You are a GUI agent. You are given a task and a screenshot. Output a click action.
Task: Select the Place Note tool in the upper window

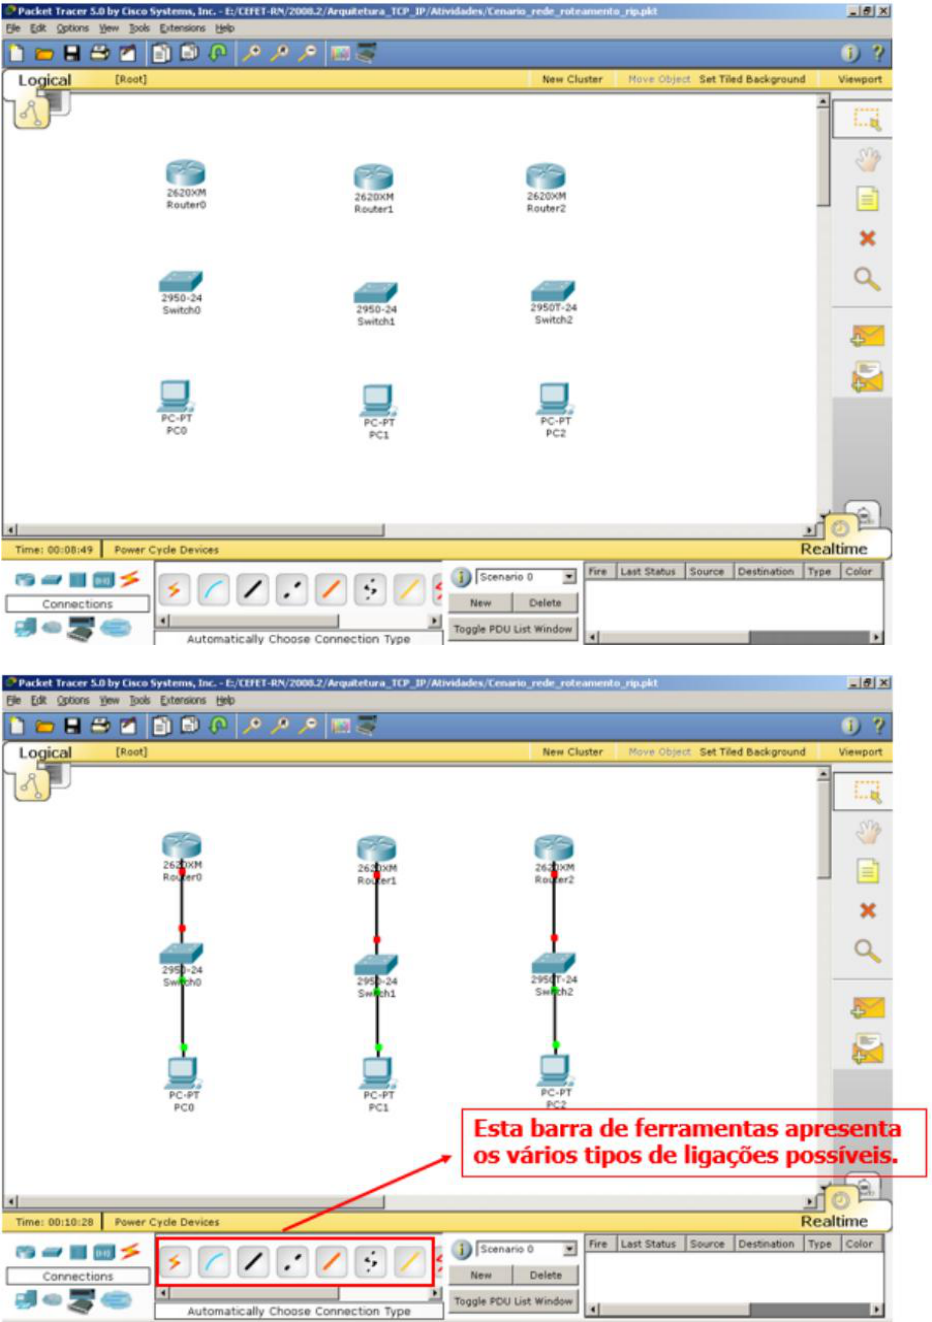[867, 199]
